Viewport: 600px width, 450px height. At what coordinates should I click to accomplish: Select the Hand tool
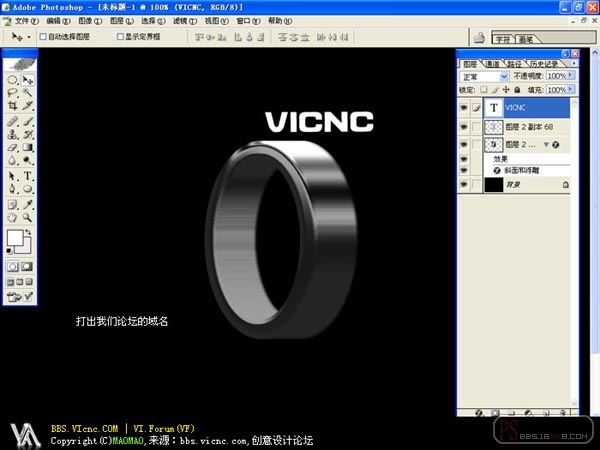click(13, 217)
